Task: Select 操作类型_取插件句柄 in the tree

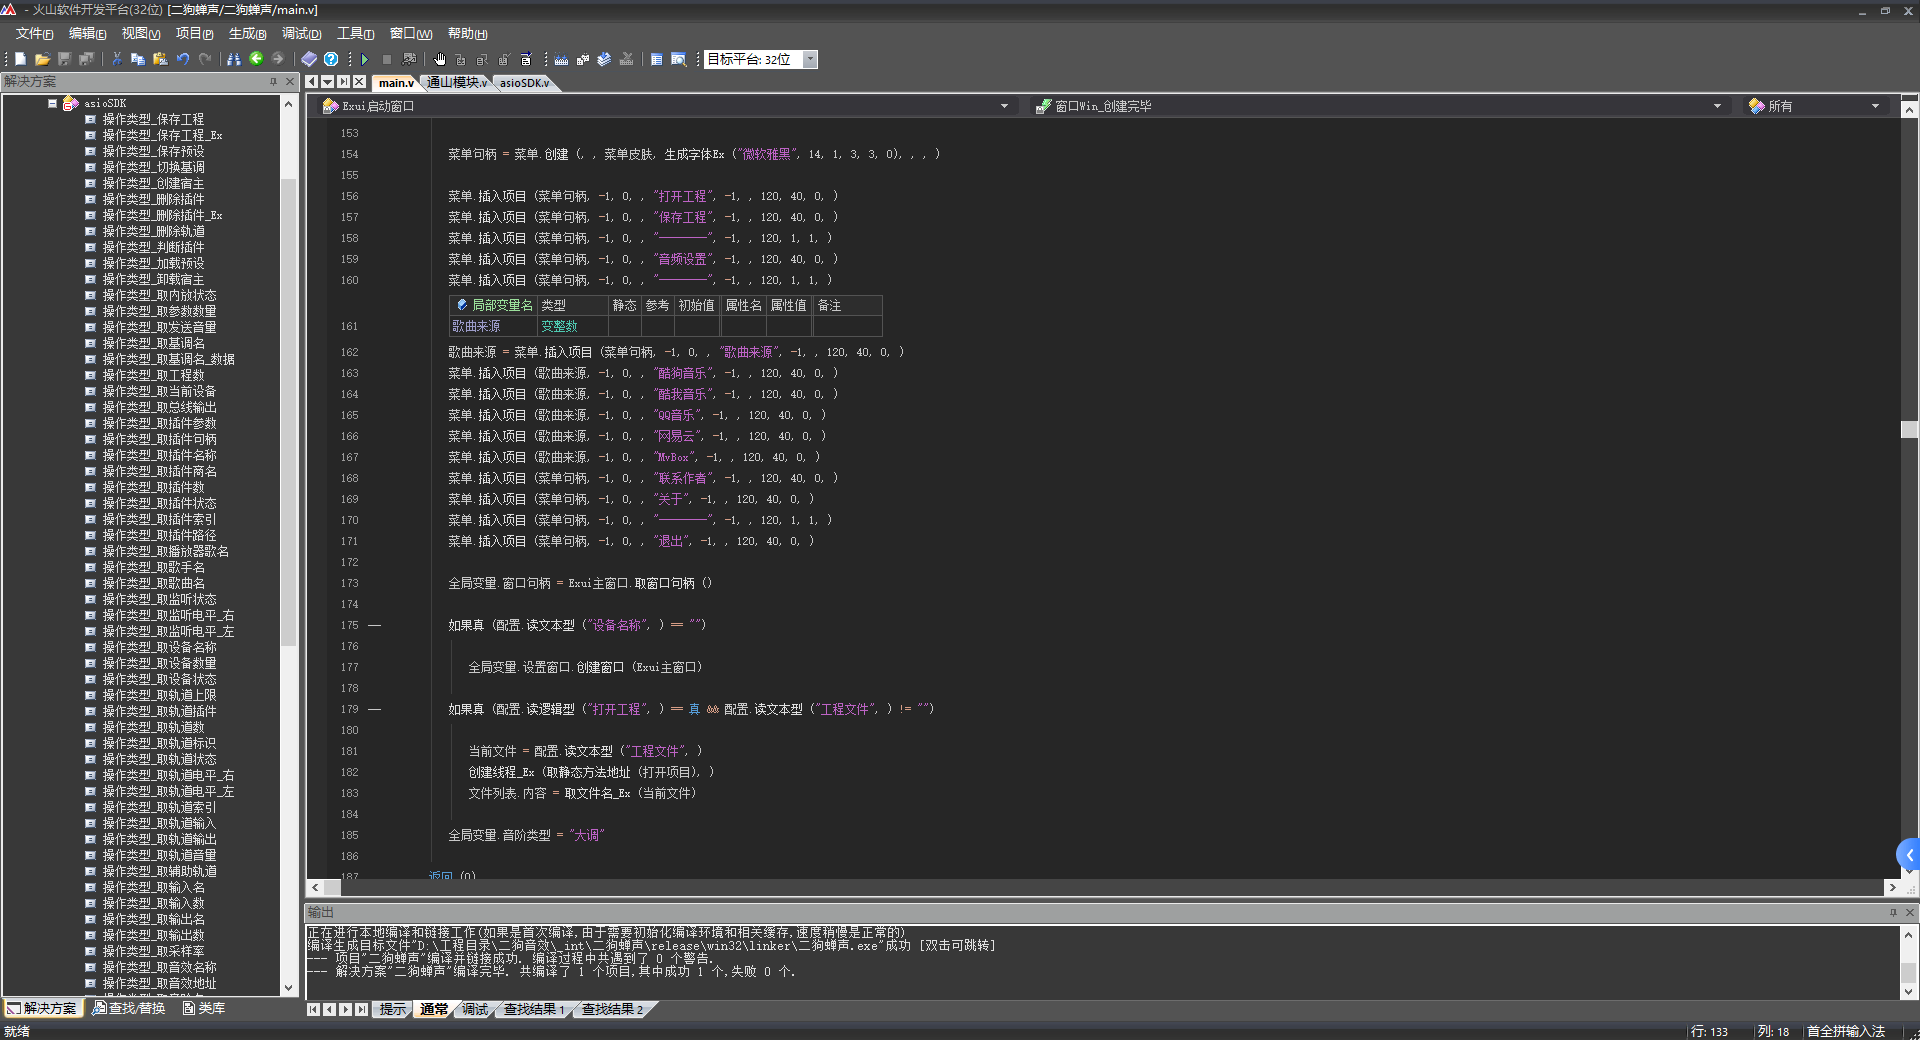Action: pos(158,439)
